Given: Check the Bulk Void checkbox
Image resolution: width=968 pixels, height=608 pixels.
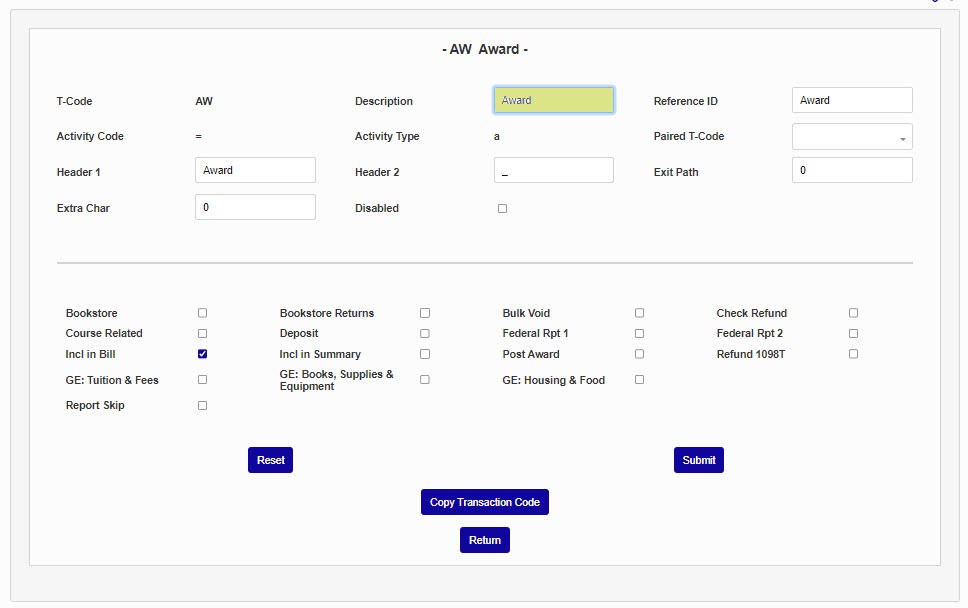Looking at the screenshot, I should coord(640,313).
